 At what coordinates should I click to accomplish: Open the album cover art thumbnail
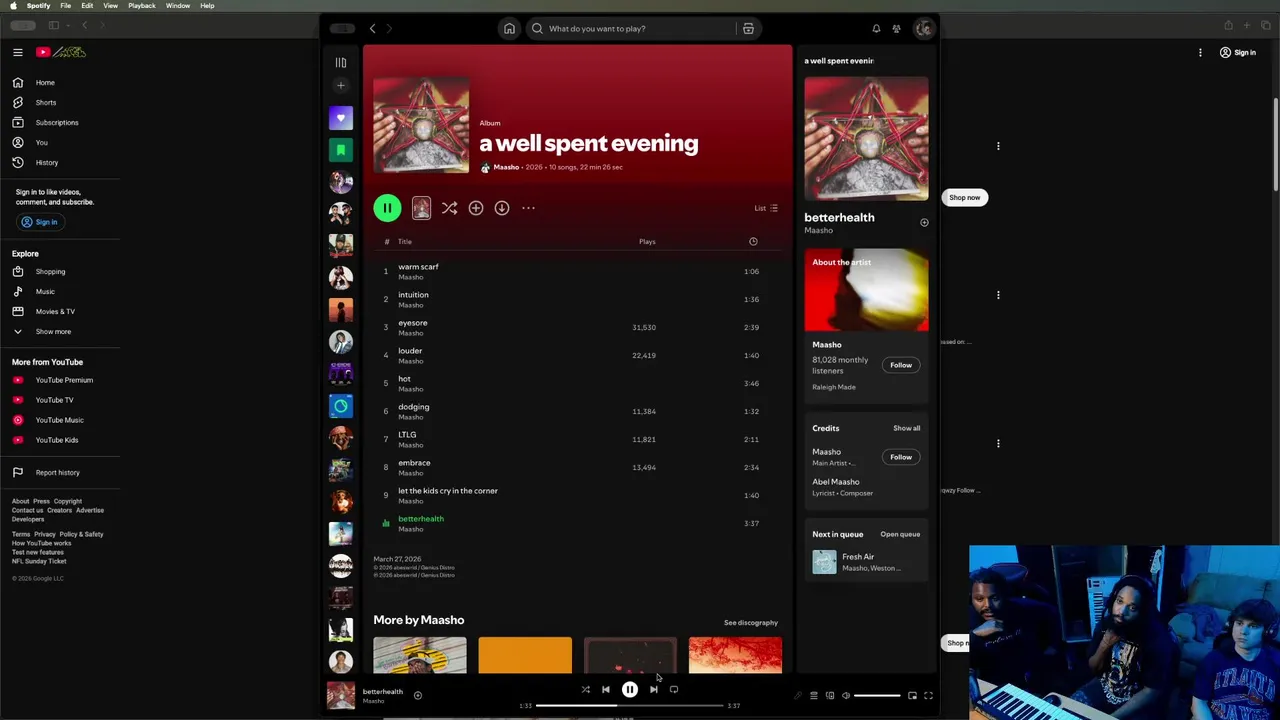tap(421, 125)
